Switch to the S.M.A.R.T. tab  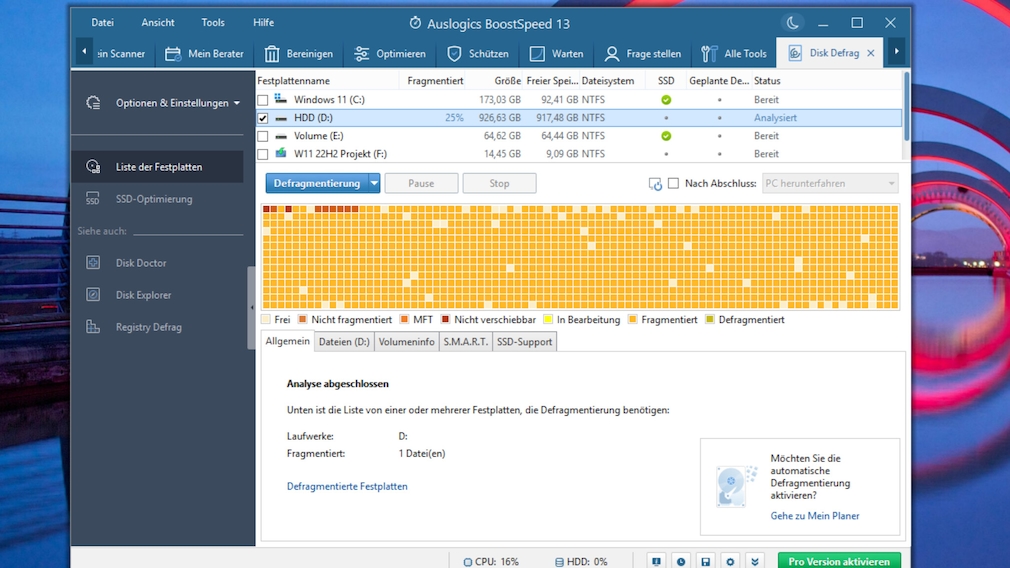click(x=466, y=342)
